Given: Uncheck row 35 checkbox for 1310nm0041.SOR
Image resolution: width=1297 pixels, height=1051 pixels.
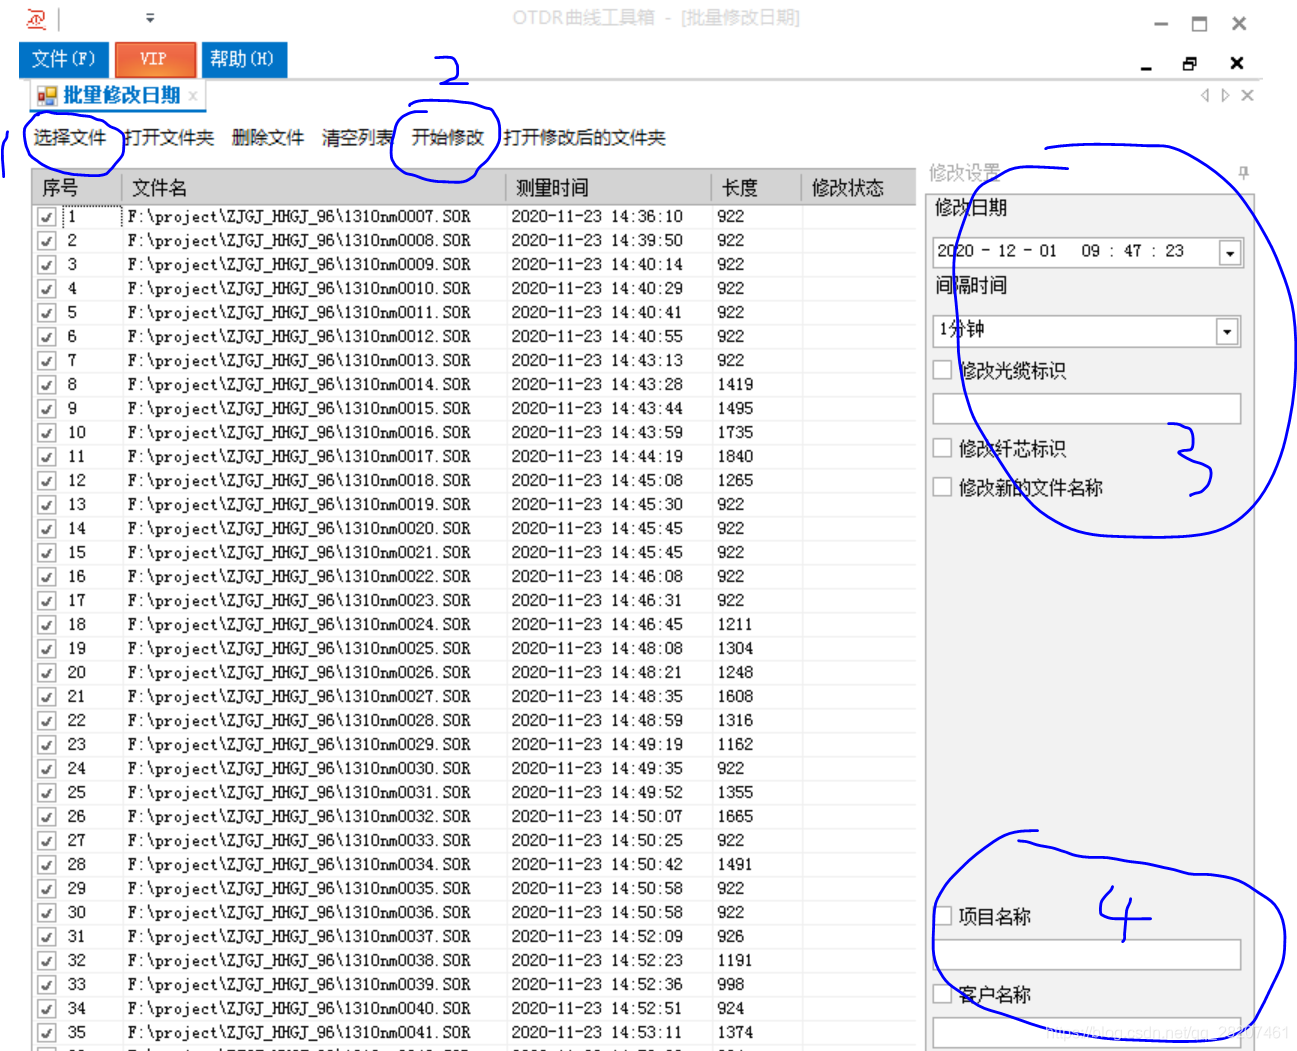Looking at the screenshot, I should coord(46,1032).
